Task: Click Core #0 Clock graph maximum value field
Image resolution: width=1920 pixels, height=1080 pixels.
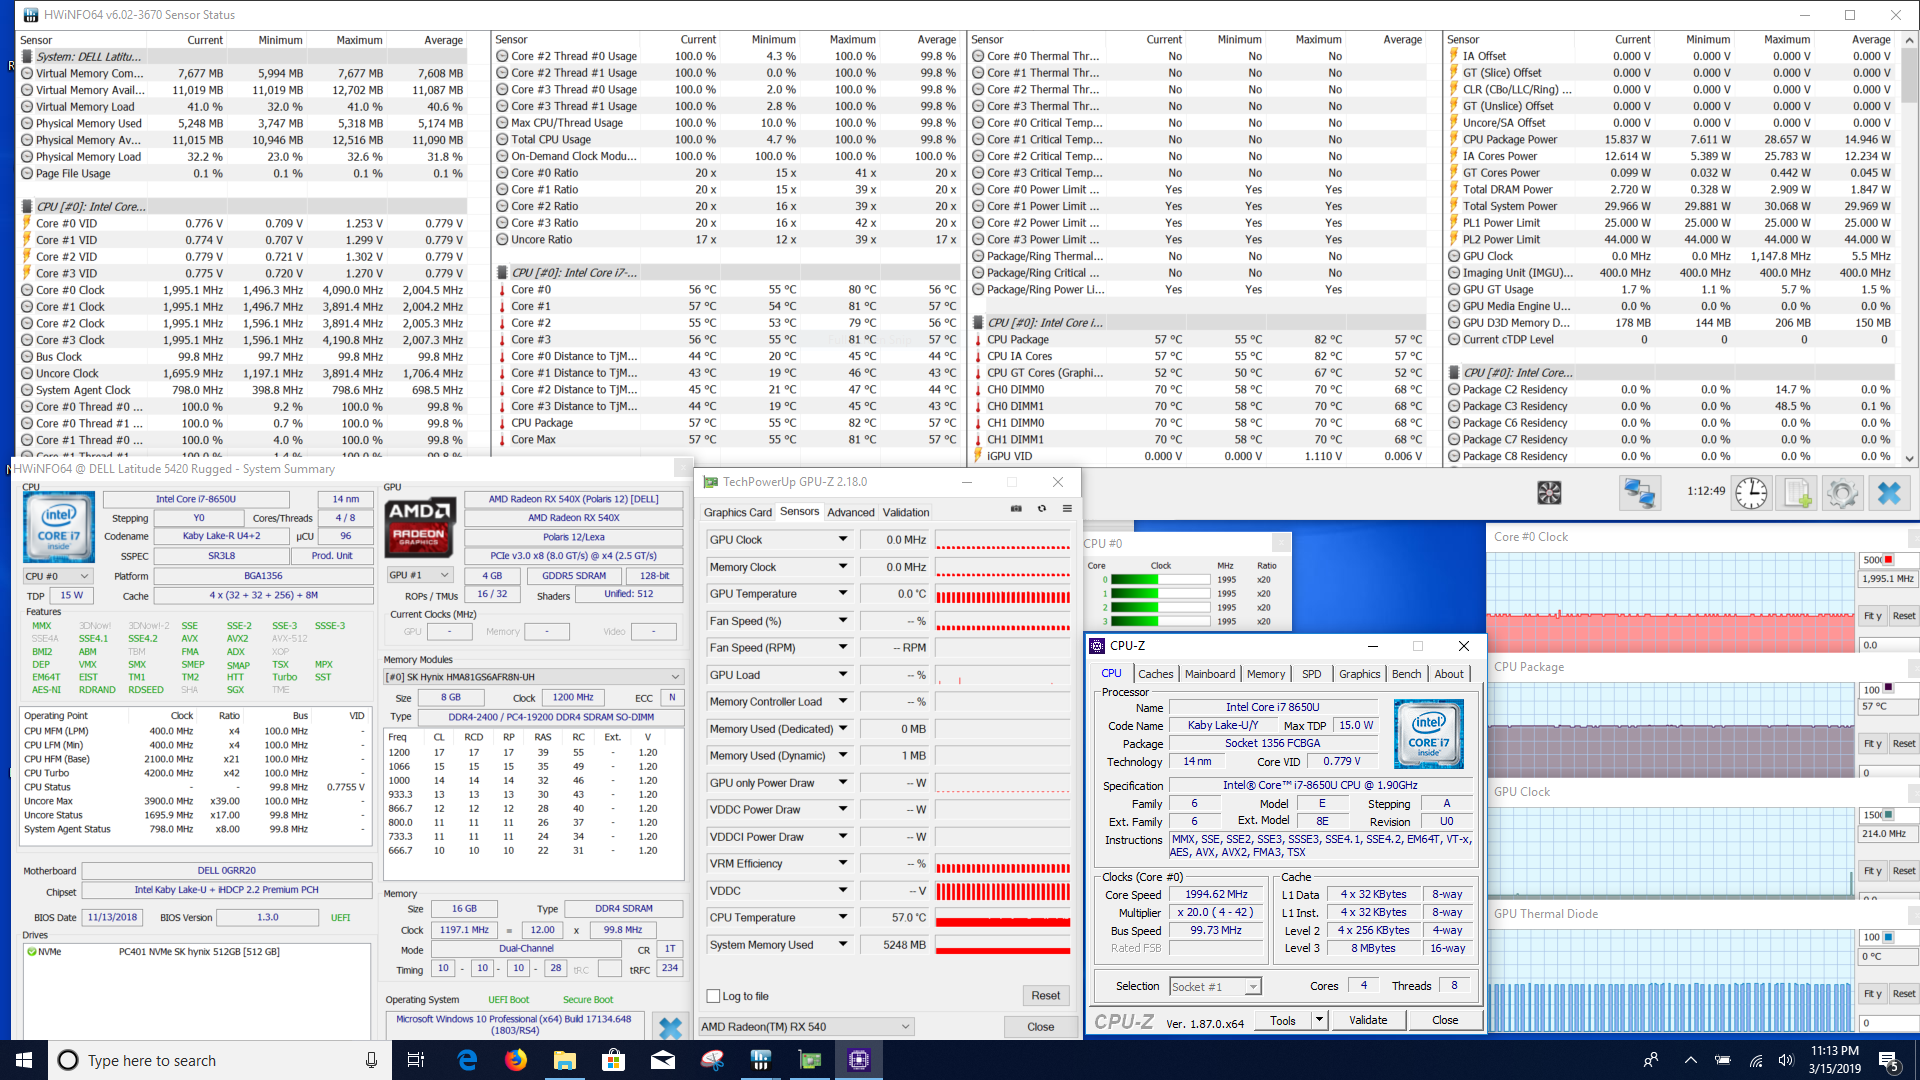Action: tap(1872, 559)
